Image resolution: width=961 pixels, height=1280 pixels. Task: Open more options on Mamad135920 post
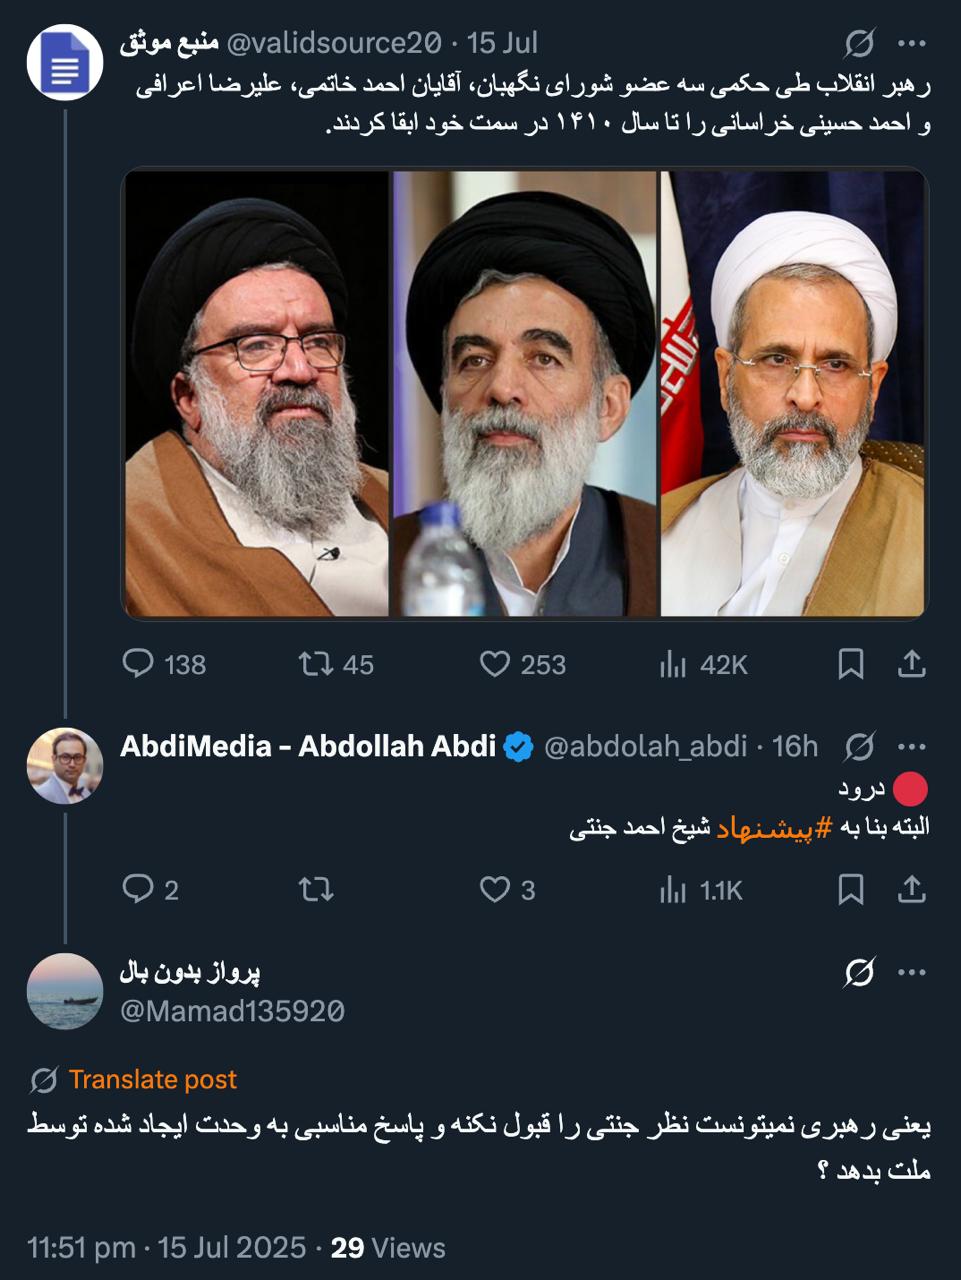pyautogui.click(x=912, y=972)
